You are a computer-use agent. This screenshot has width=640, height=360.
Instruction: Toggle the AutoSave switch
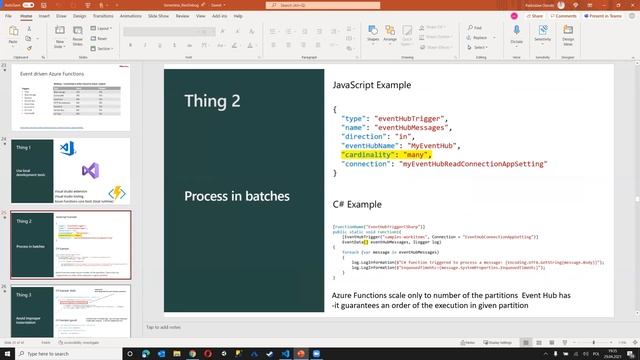(x=28, y=5)
